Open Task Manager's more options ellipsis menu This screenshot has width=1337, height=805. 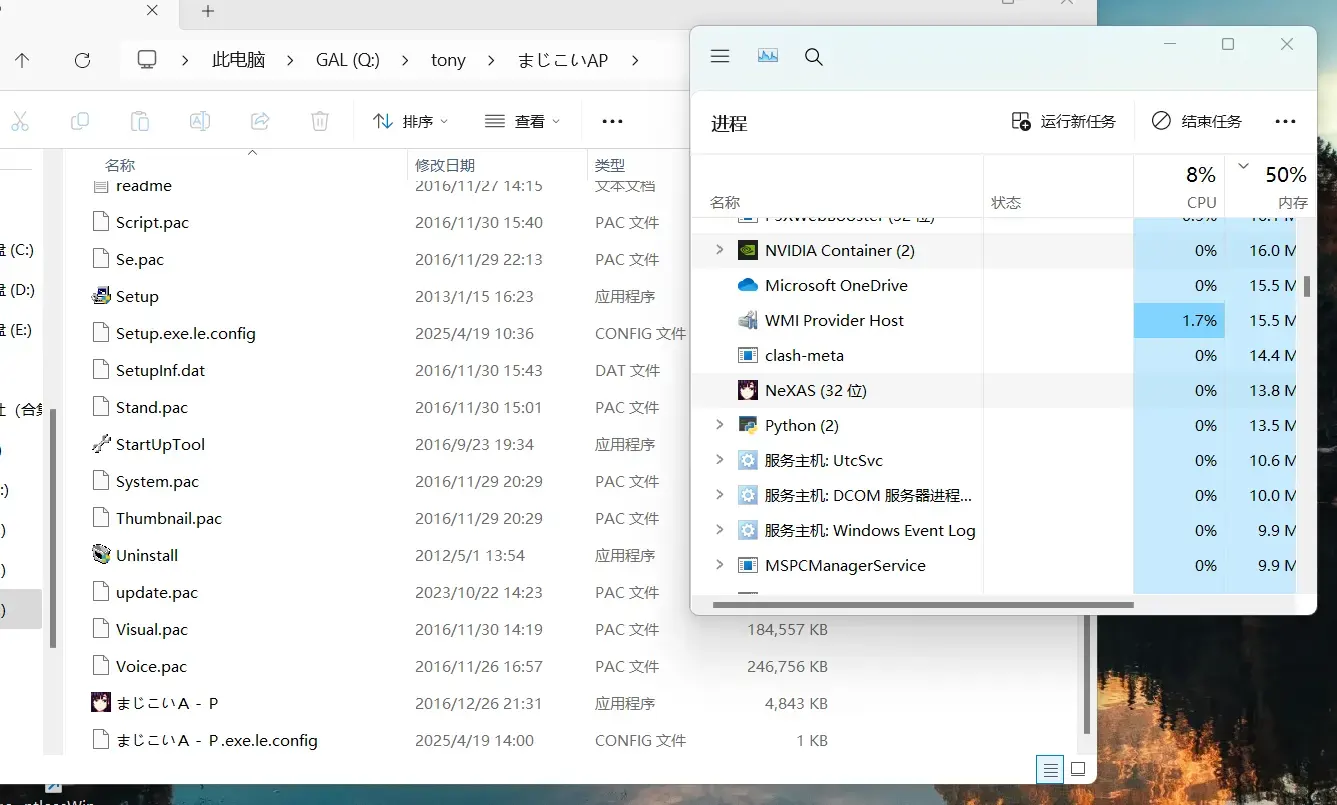coord(1286,121)
